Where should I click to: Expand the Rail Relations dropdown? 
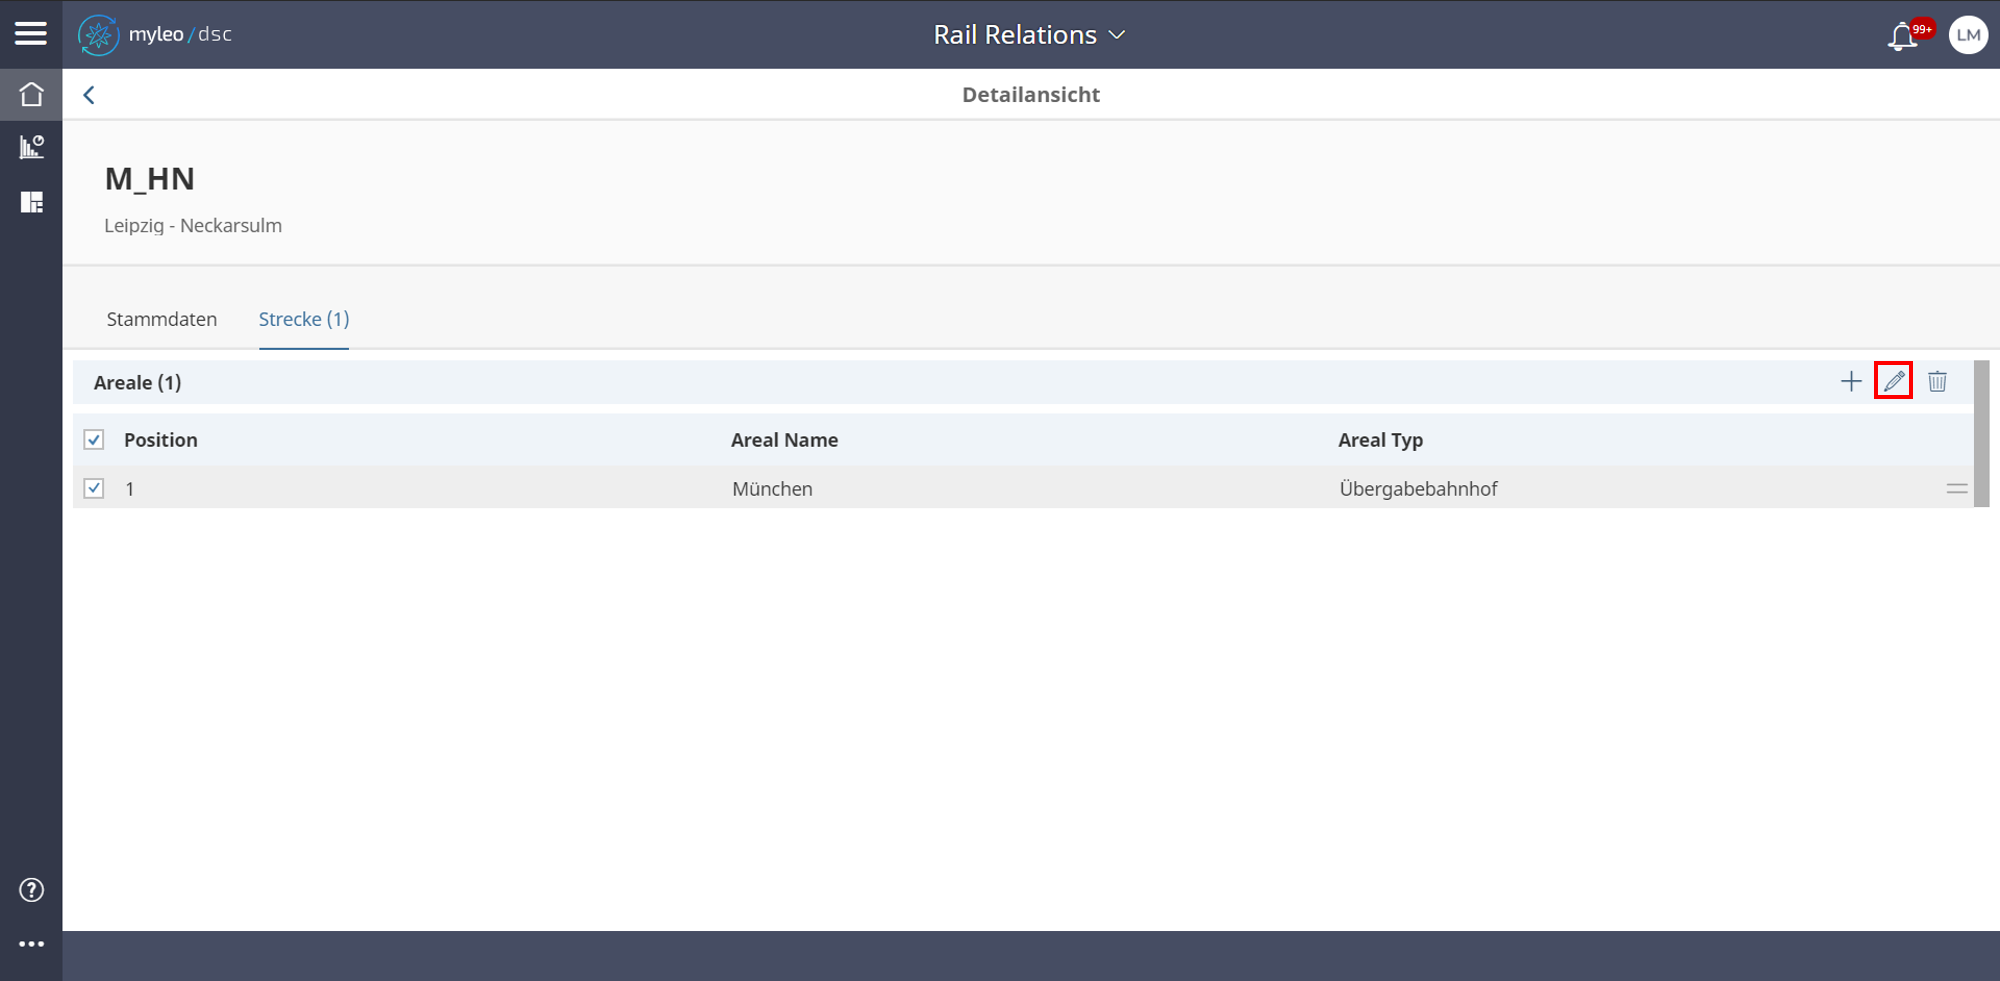[1030, 35]
